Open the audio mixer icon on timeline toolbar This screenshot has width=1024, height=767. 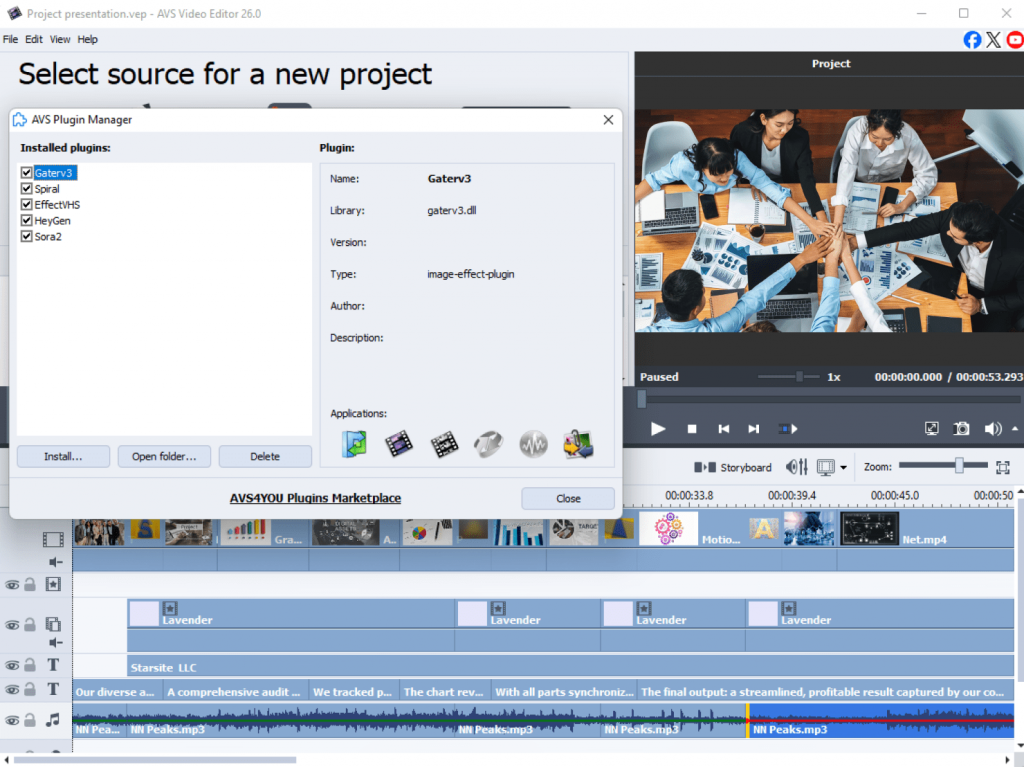[x=797, y=467]
